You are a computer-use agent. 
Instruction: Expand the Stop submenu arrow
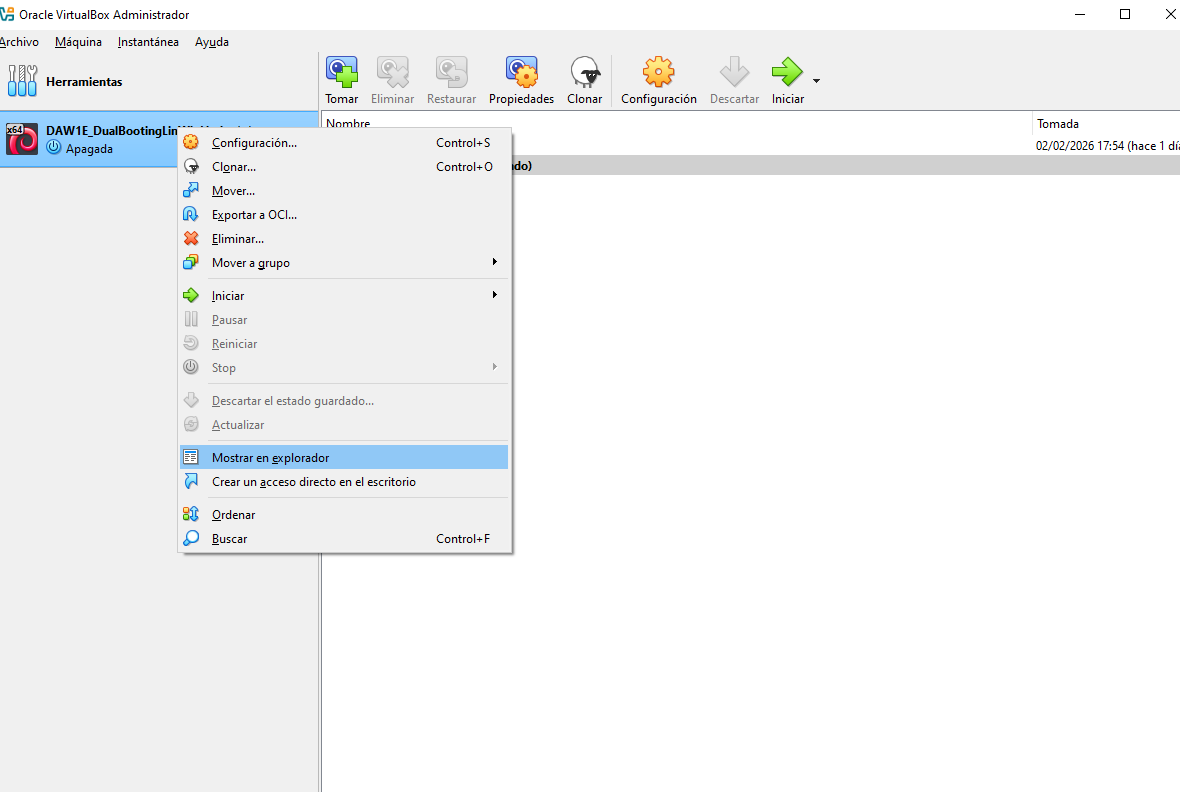tap(494, 367)
